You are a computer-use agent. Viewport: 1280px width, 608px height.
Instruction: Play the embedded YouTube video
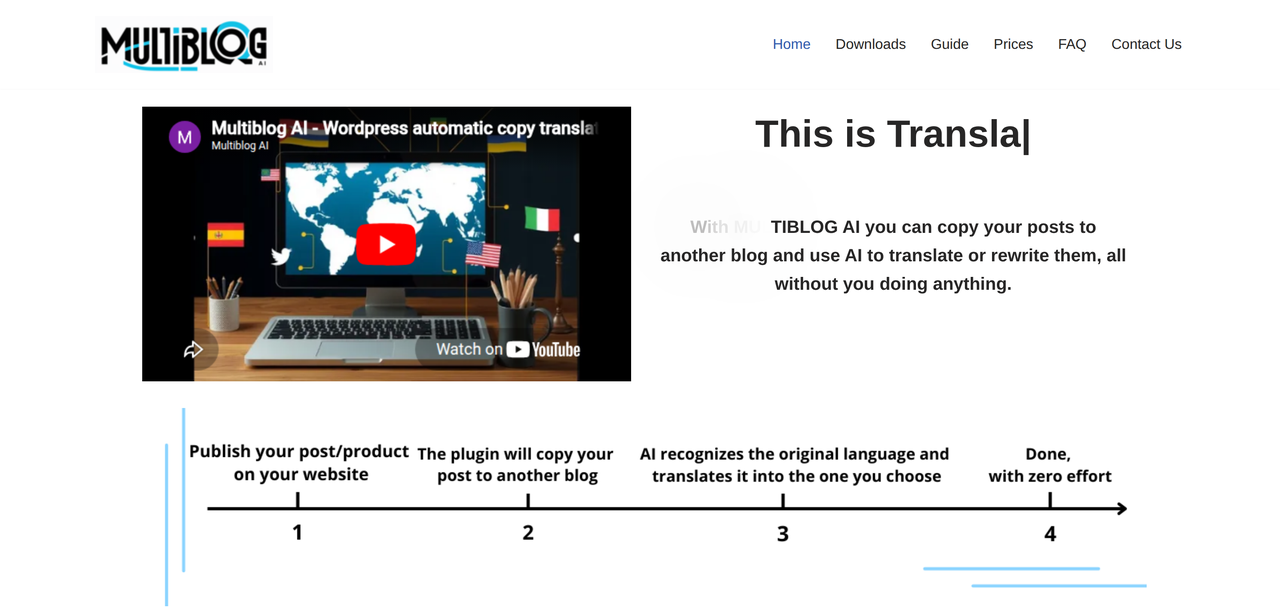(386, 244)
